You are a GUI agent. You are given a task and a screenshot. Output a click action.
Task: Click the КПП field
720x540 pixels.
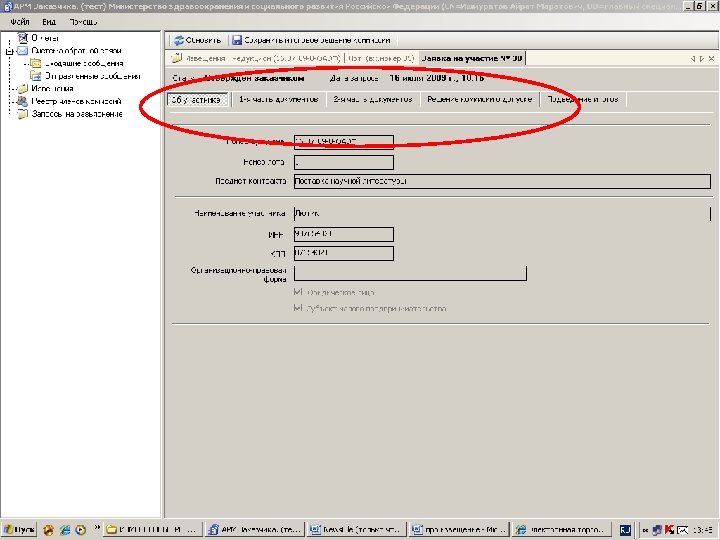343,253
